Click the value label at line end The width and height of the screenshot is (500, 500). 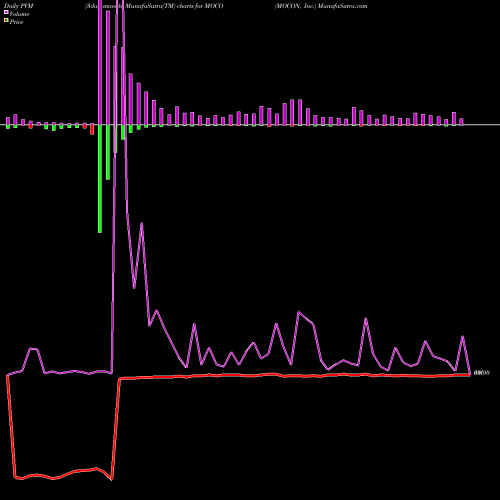(x=482, y=373)
